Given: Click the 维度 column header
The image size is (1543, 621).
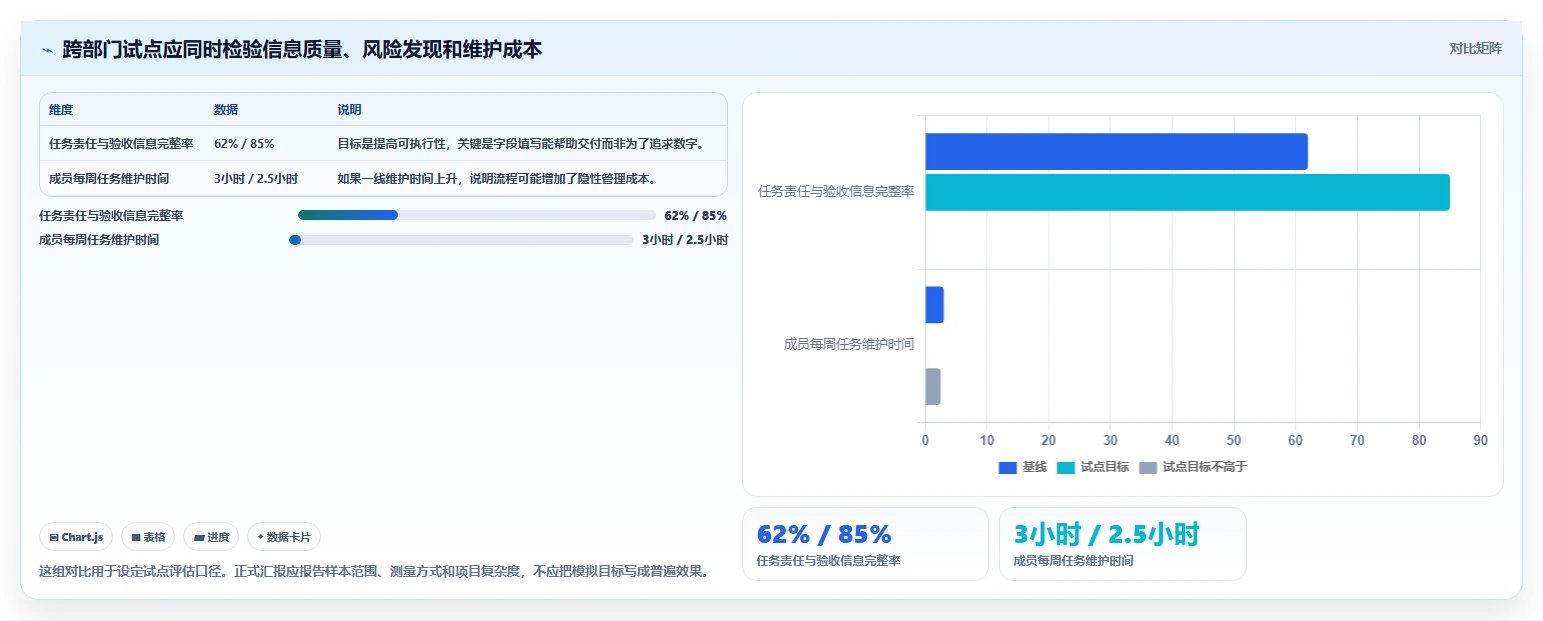Looking at the screenshot, I should pyautogui.click(x=61, y=110).
